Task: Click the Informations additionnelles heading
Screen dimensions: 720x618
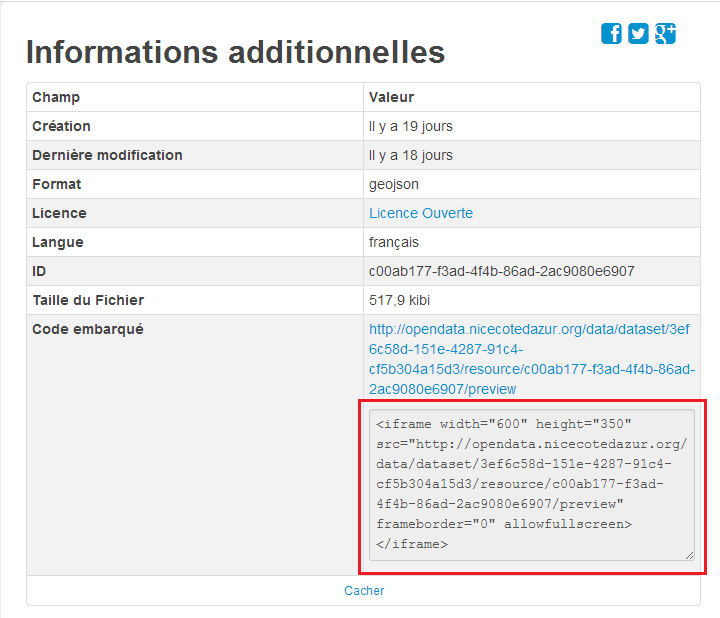Action: point(235,52)
